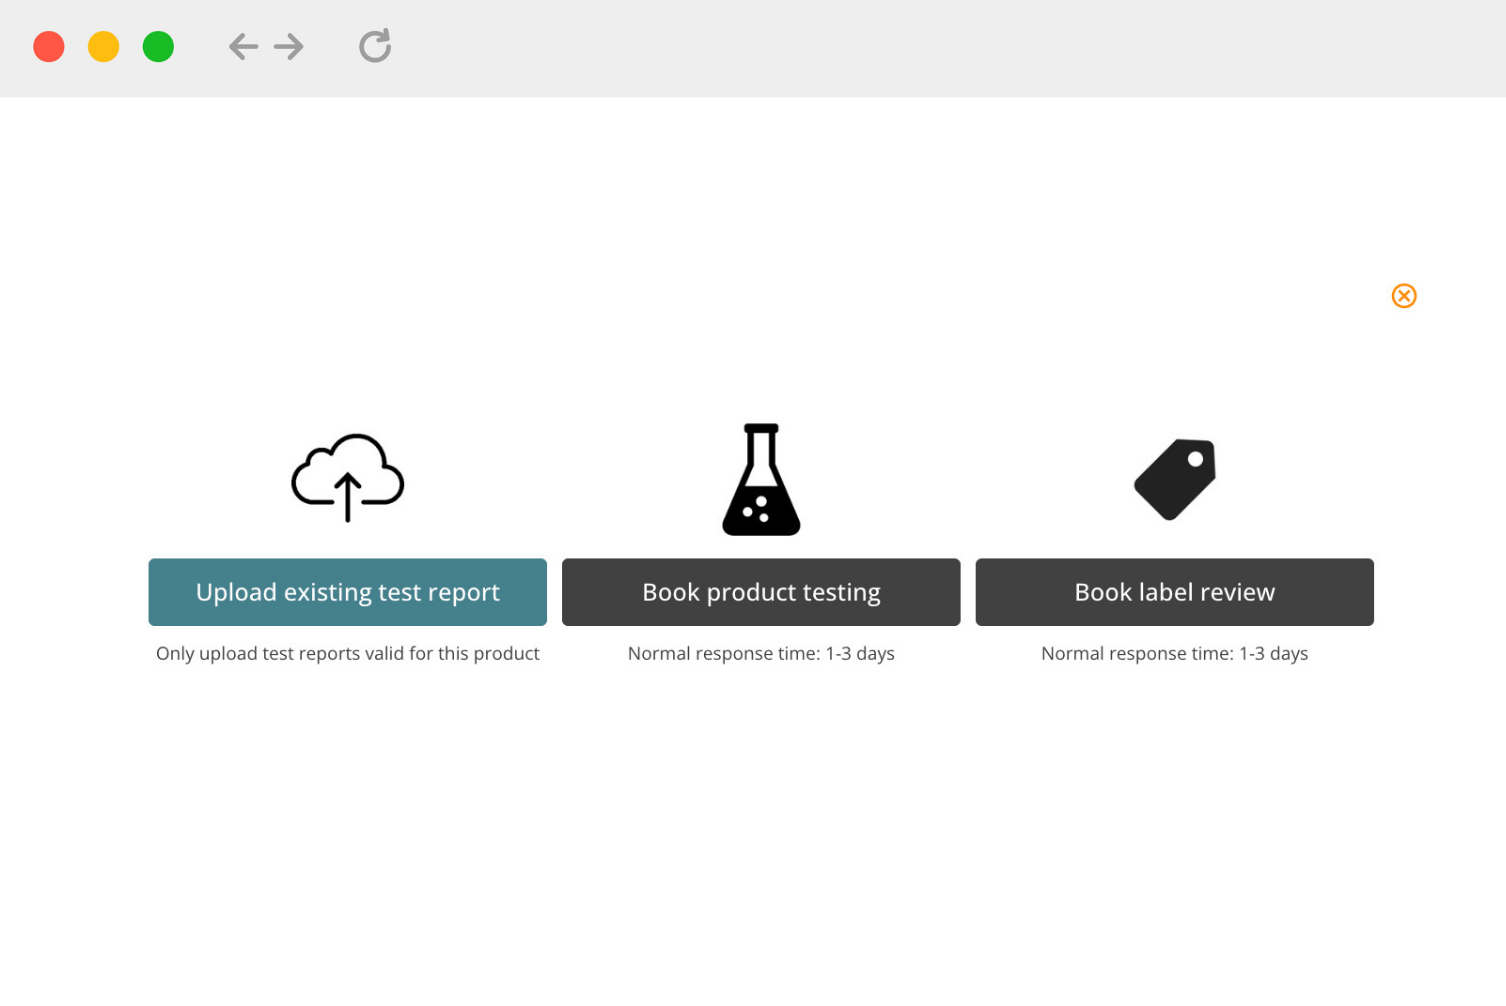Click response time text under Book label review
This screenshot has height=1006, width=1506.
click(1174, 654)
